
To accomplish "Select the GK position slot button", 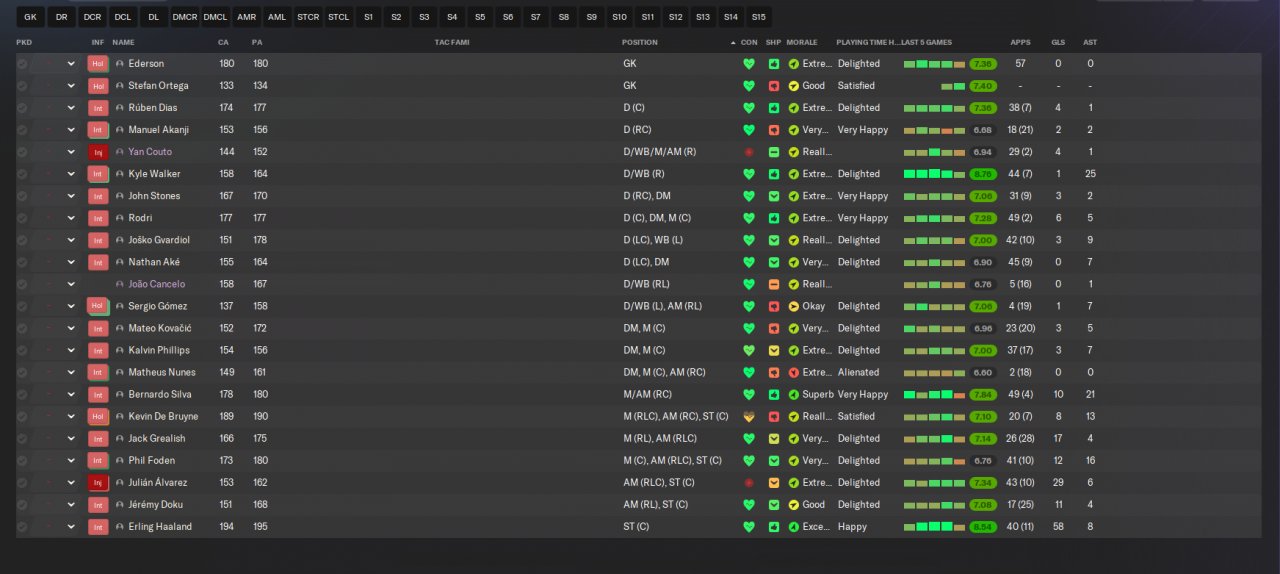I will point(30,17).
